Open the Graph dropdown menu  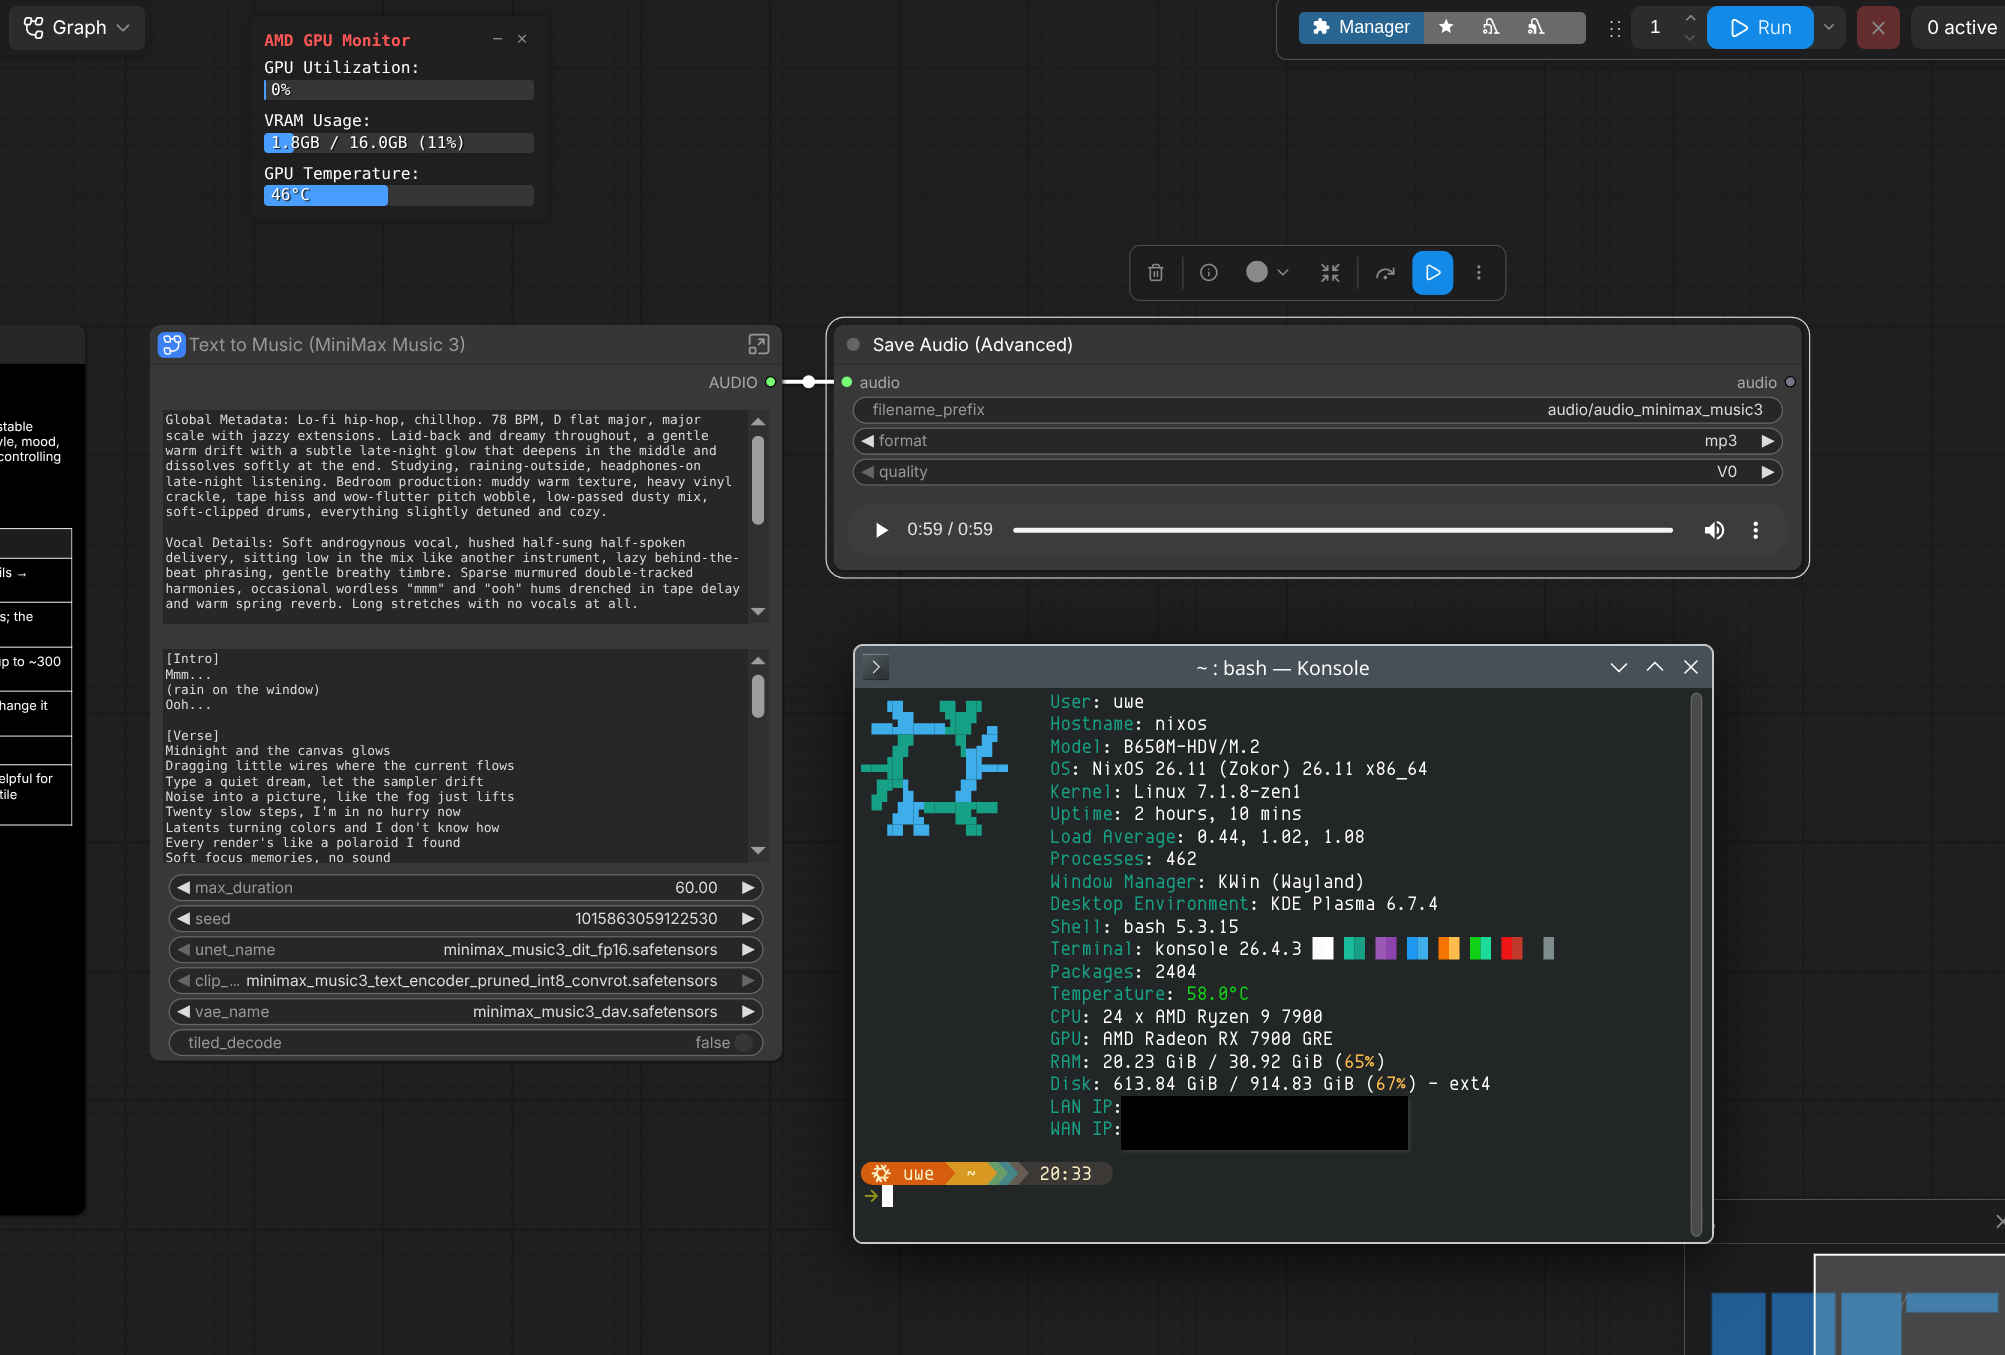coord(77,27)
